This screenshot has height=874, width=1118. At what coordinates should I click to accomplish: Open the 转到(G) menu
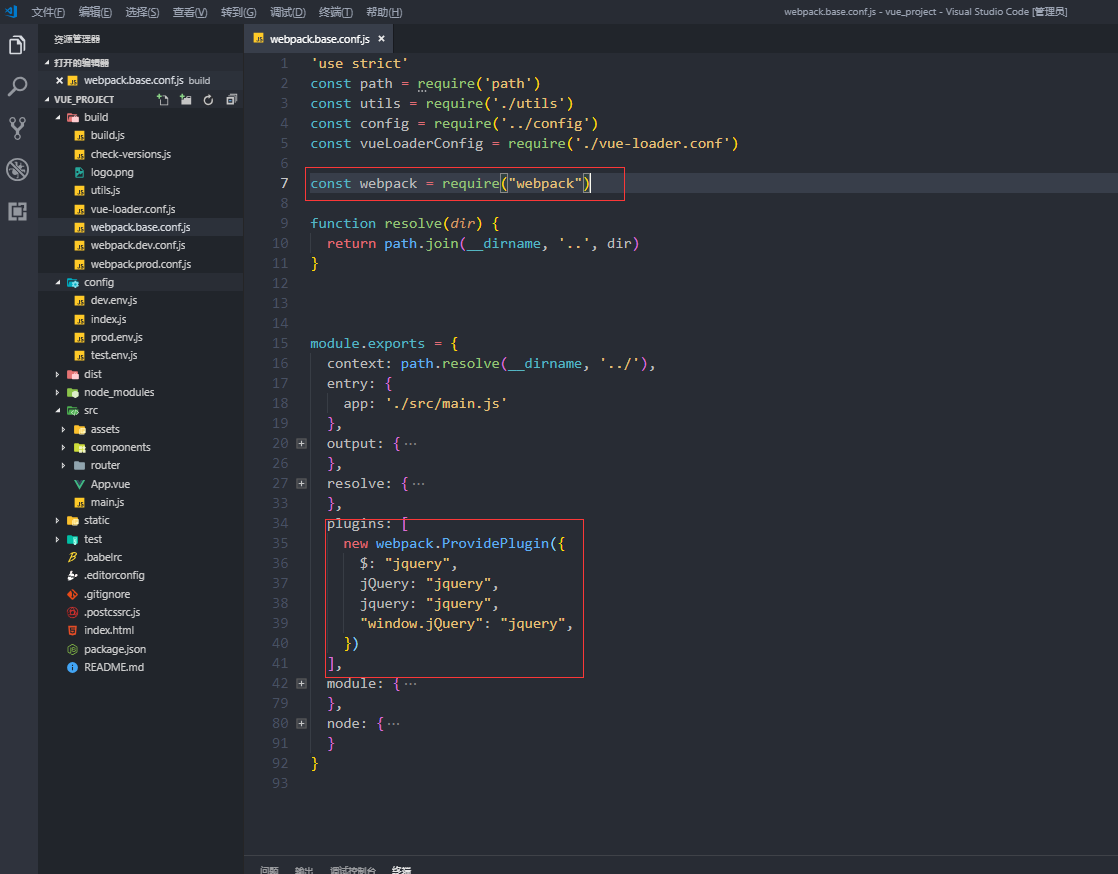pos(238,12)
